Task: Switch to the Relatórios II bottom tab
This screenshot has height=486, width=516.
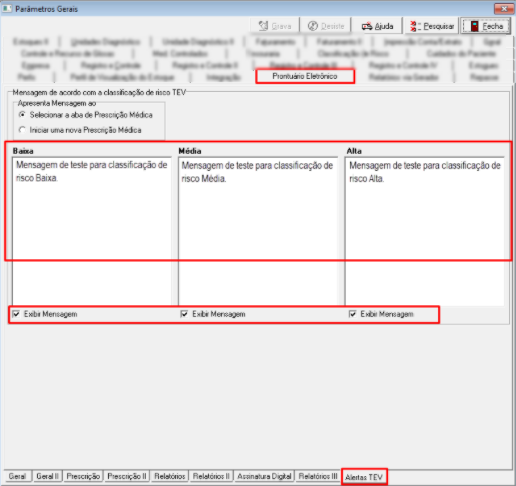Action: (211, 476)
